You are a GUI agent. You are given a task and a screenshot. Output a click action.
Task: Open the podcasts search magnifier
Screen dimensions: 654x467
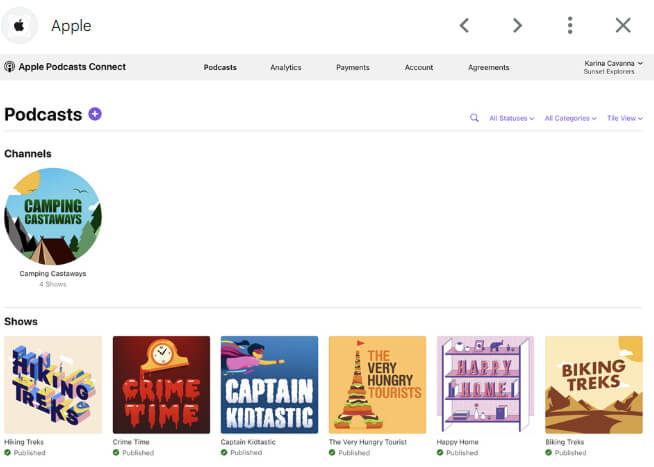click(474, 118)
